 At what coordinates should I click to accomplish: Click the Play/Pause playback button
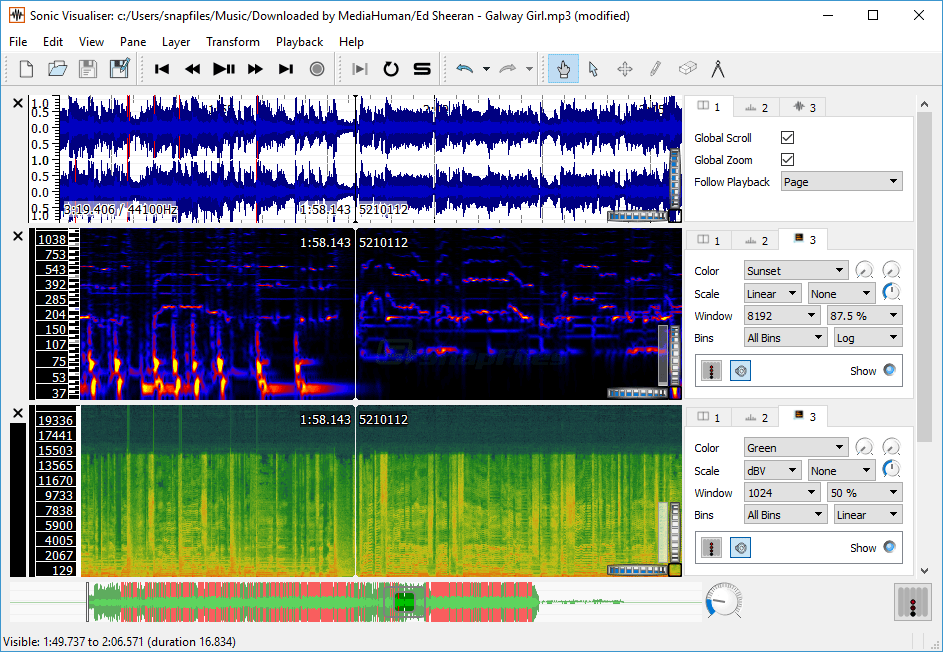click(224, 69)
